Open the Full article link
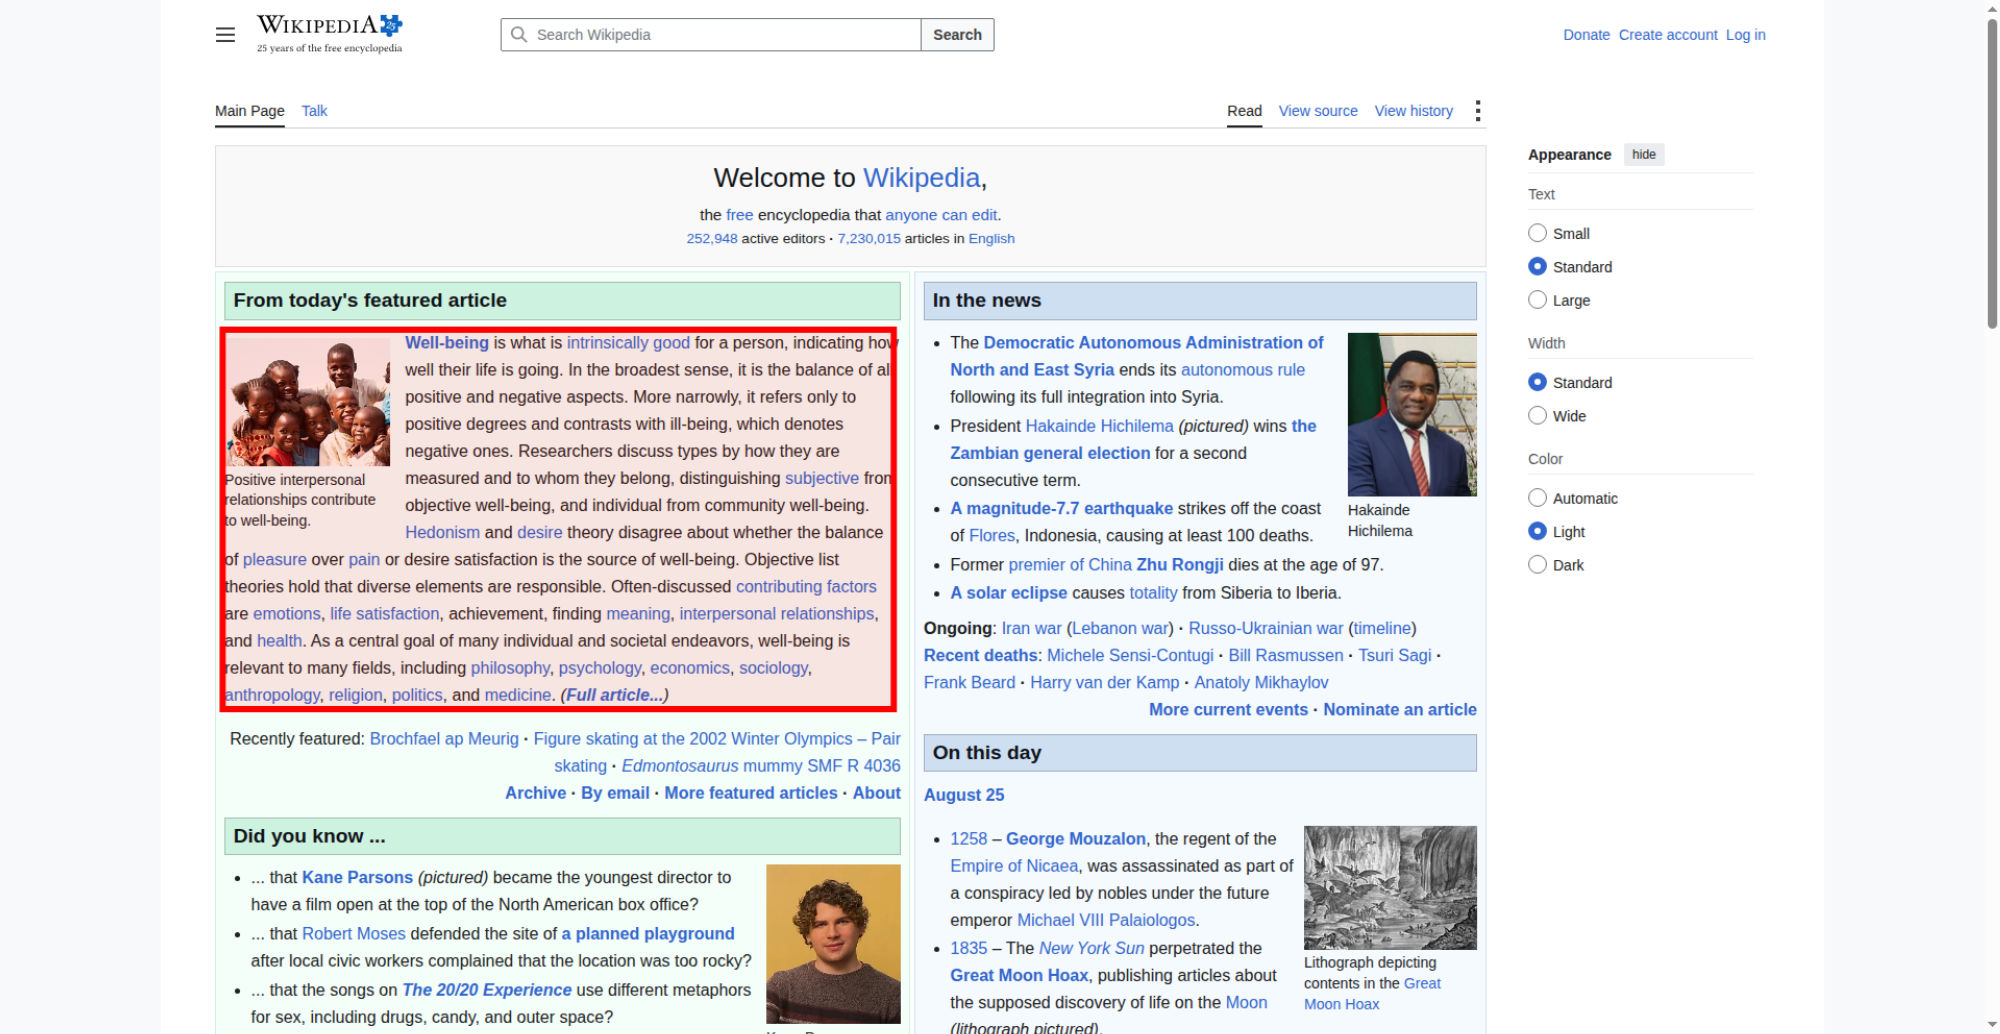Screen dimensions: 2000x1034 (x=614, y=695)
